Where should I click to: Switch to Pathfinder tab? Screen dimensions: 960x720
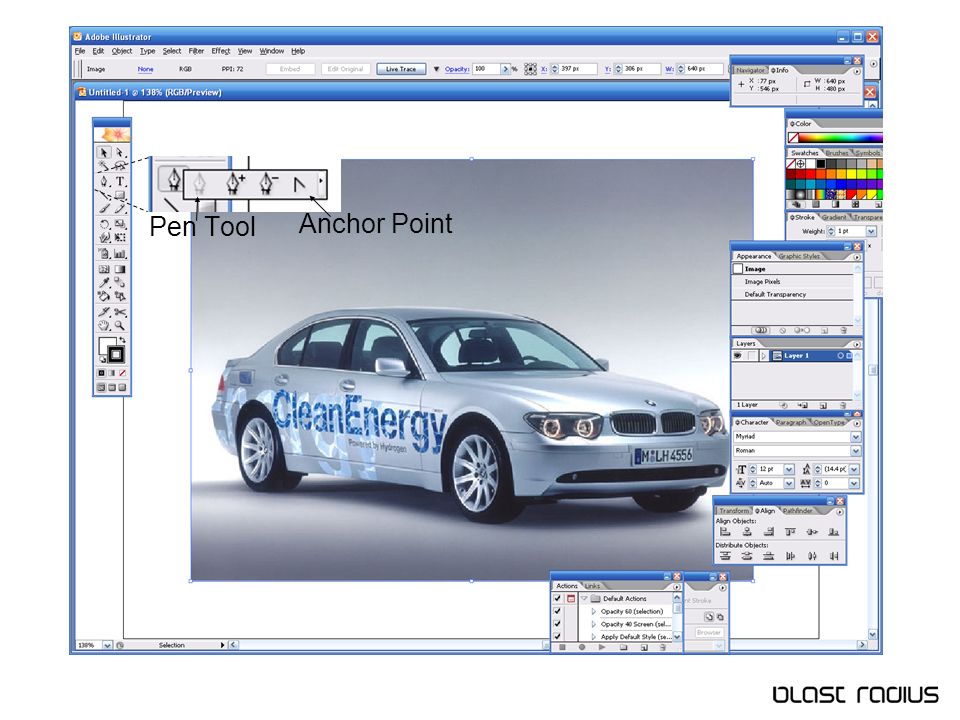tap(797, 511)
